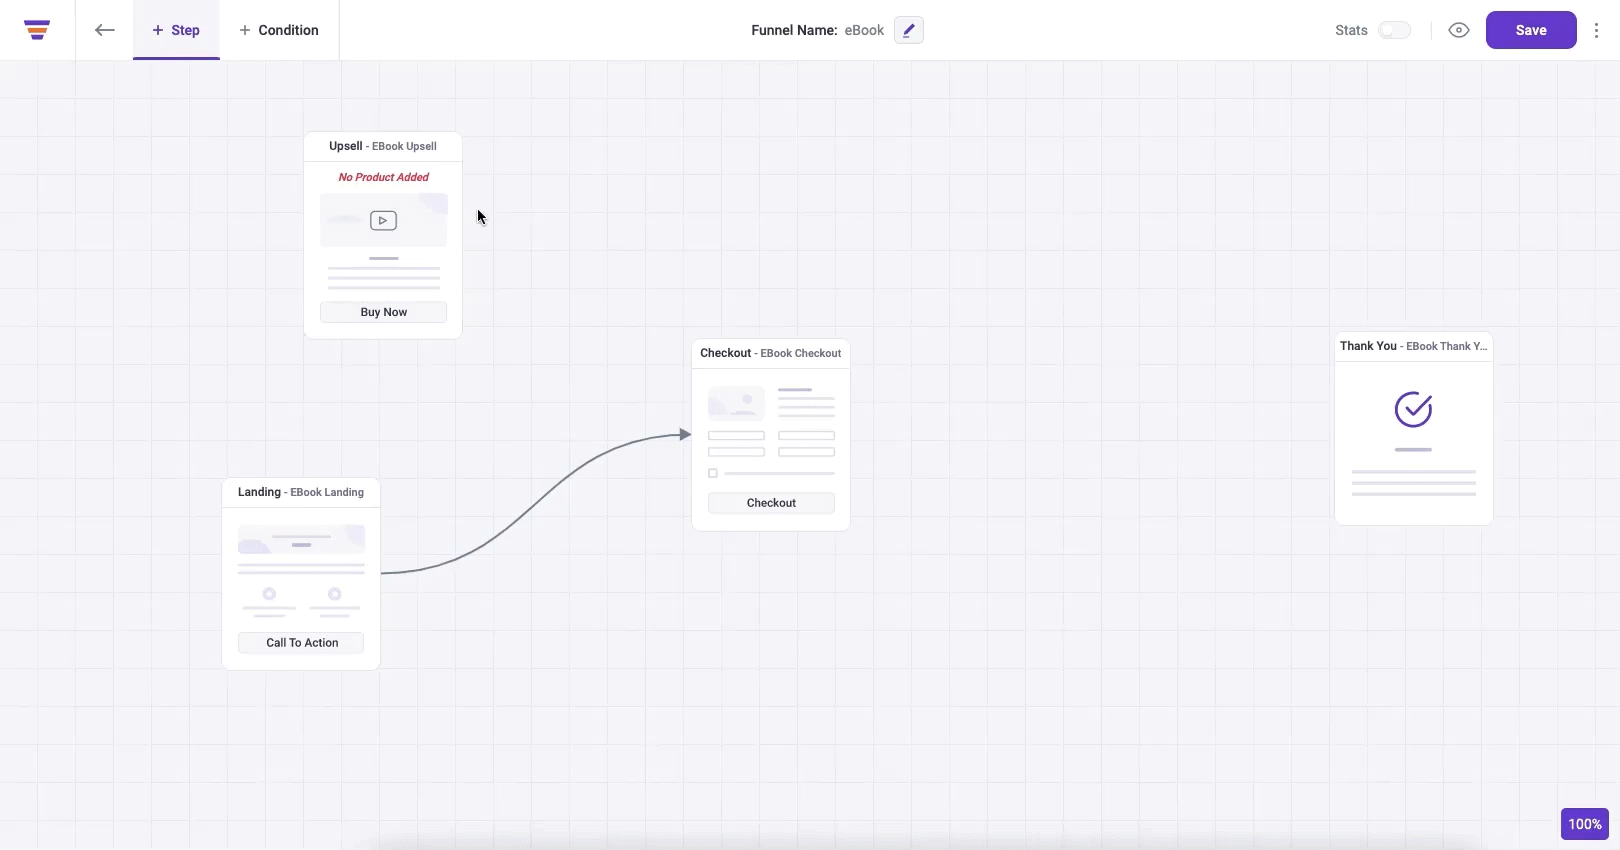
Task: Click the arrowhead connecting to Checkout step
Action: tap(685, 434)
